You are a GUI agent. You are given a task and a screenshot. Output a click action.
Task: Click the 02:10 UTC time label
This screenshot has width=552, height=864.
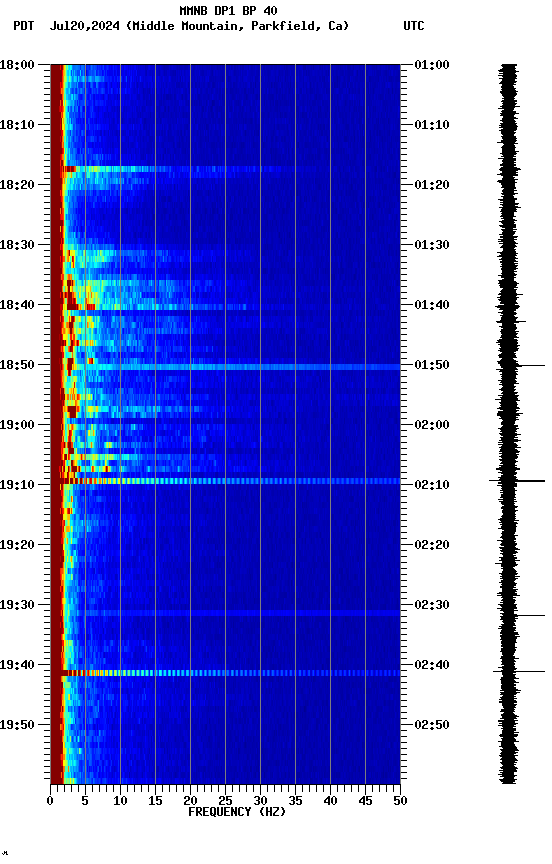tap(432, 485)
